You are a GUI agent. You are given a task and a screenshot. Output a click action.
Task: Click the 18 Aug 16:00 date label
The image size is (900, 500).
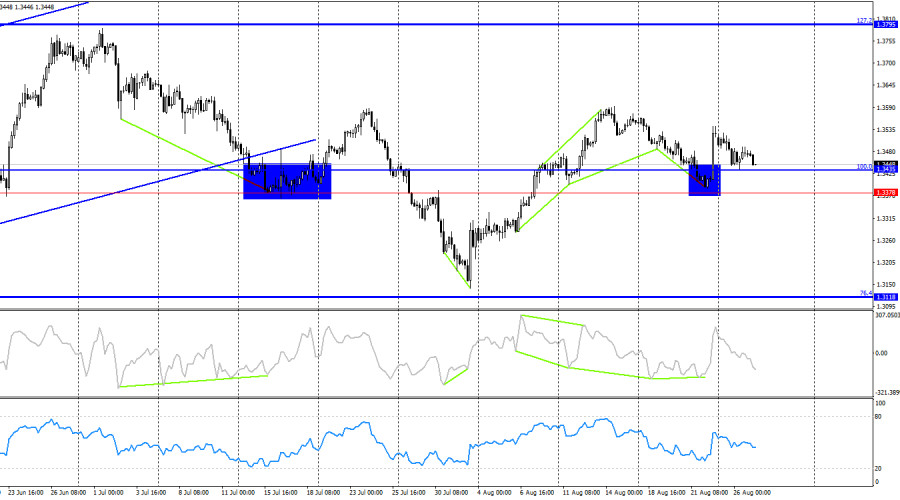coord(667,493)
